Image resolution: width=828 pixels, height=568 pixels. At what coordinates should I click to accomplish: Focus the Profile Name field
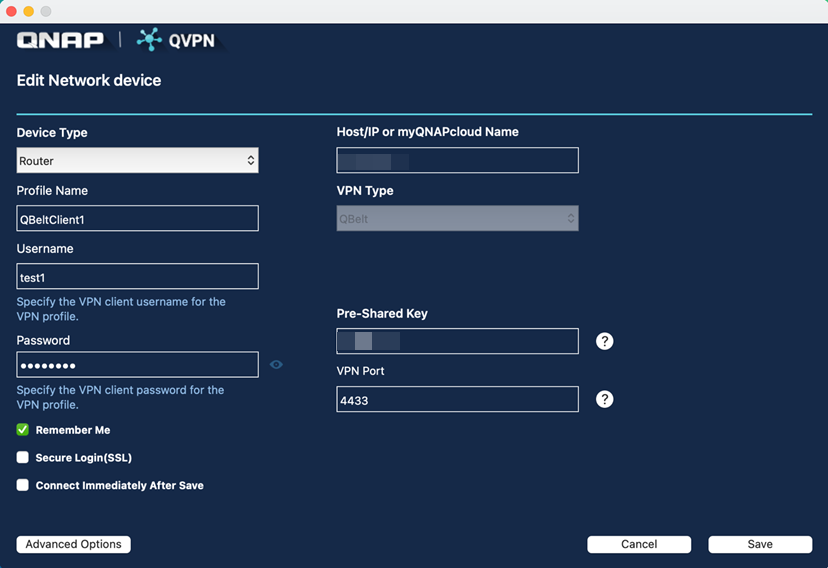137,219
